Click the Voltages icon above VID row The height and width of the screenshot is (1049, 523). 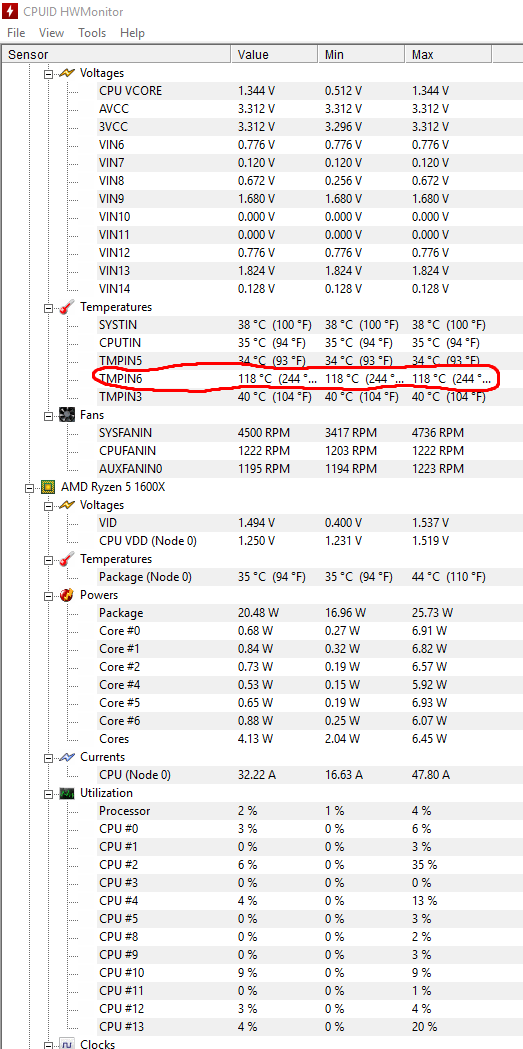(x=67, y=505)
